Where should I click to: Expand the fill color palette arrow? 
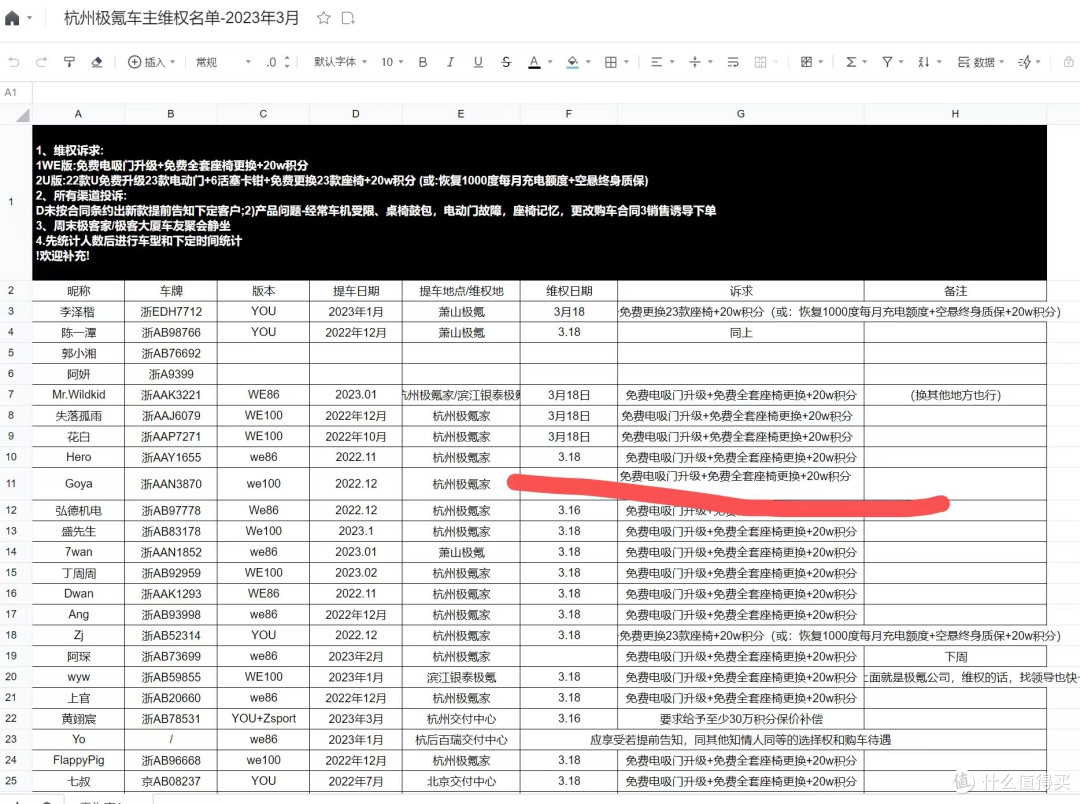tap(588, 62)
